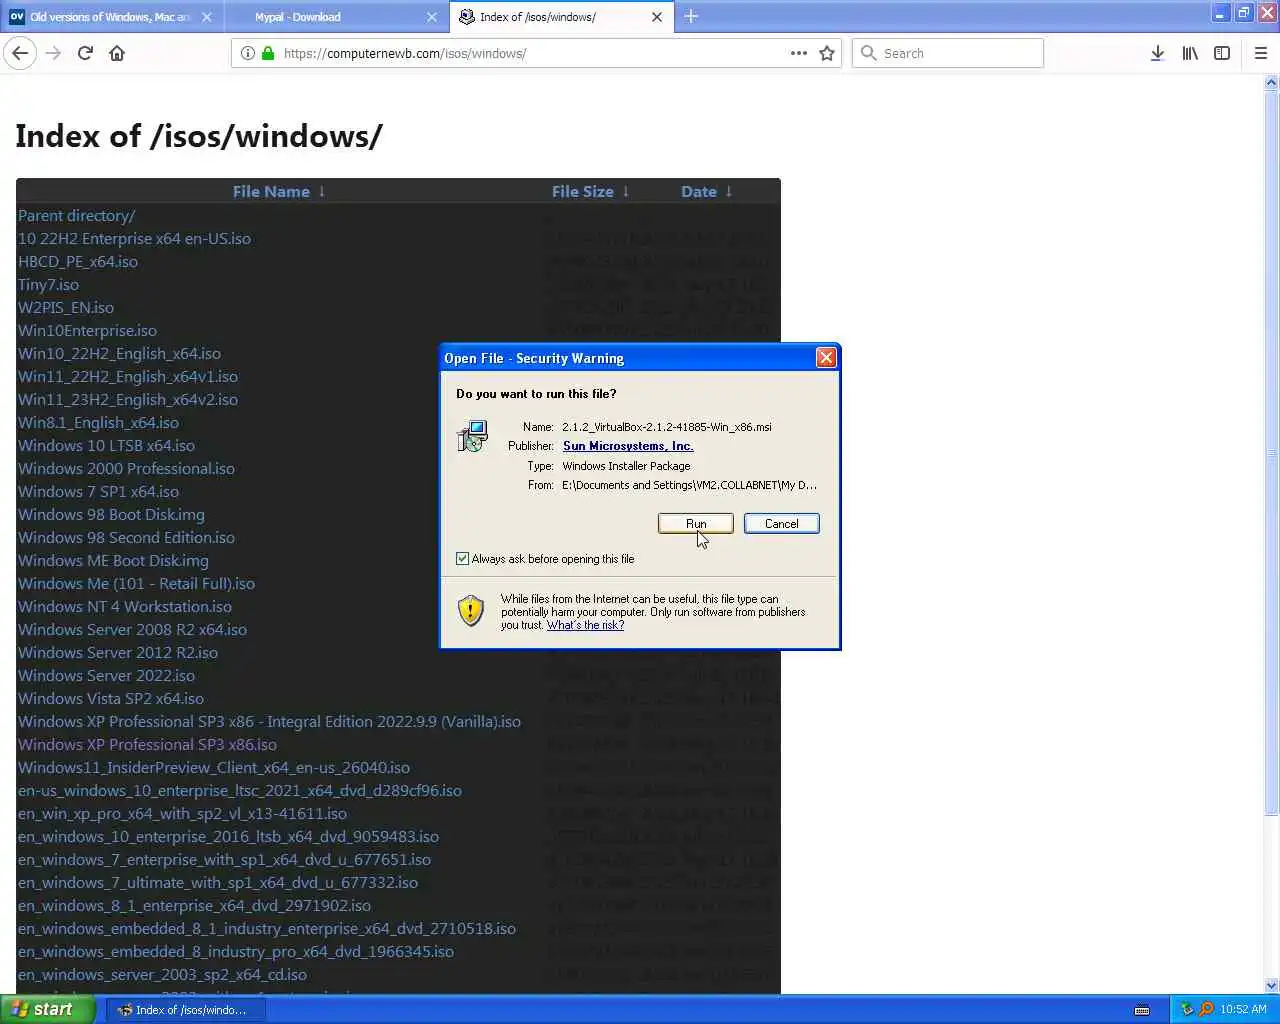Click the system tray update shield icon
Image resolution: width=1280 pixels, height=1024 pixels.
1187,1009
